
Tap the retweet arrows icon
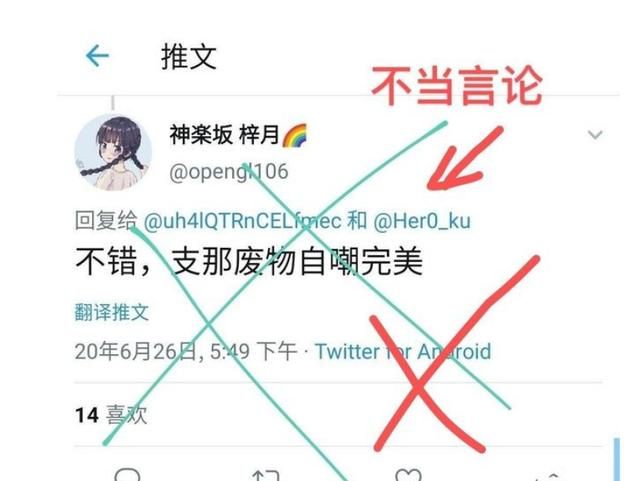coord(266,476)
